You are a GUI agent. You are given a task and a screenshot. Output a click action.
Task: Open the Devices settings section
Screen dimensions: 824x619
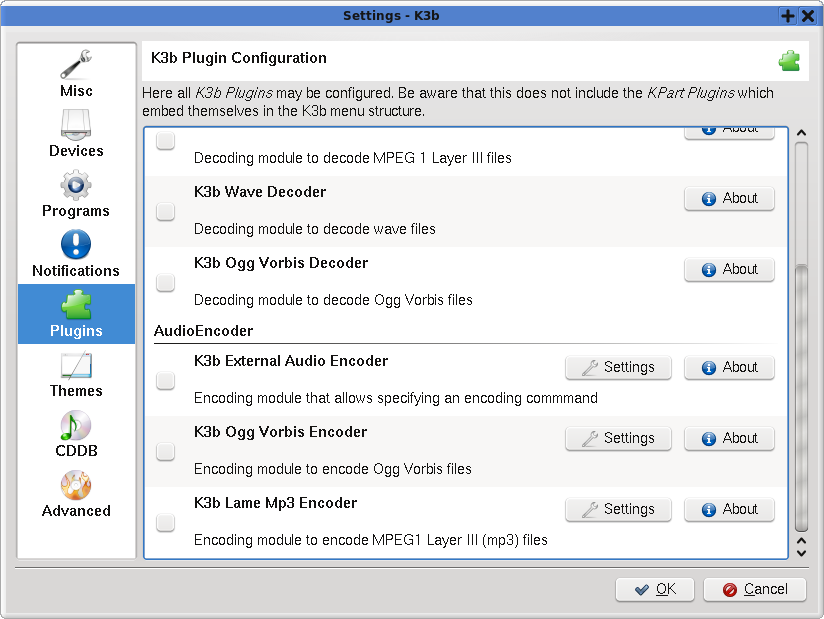coord(76,134)
